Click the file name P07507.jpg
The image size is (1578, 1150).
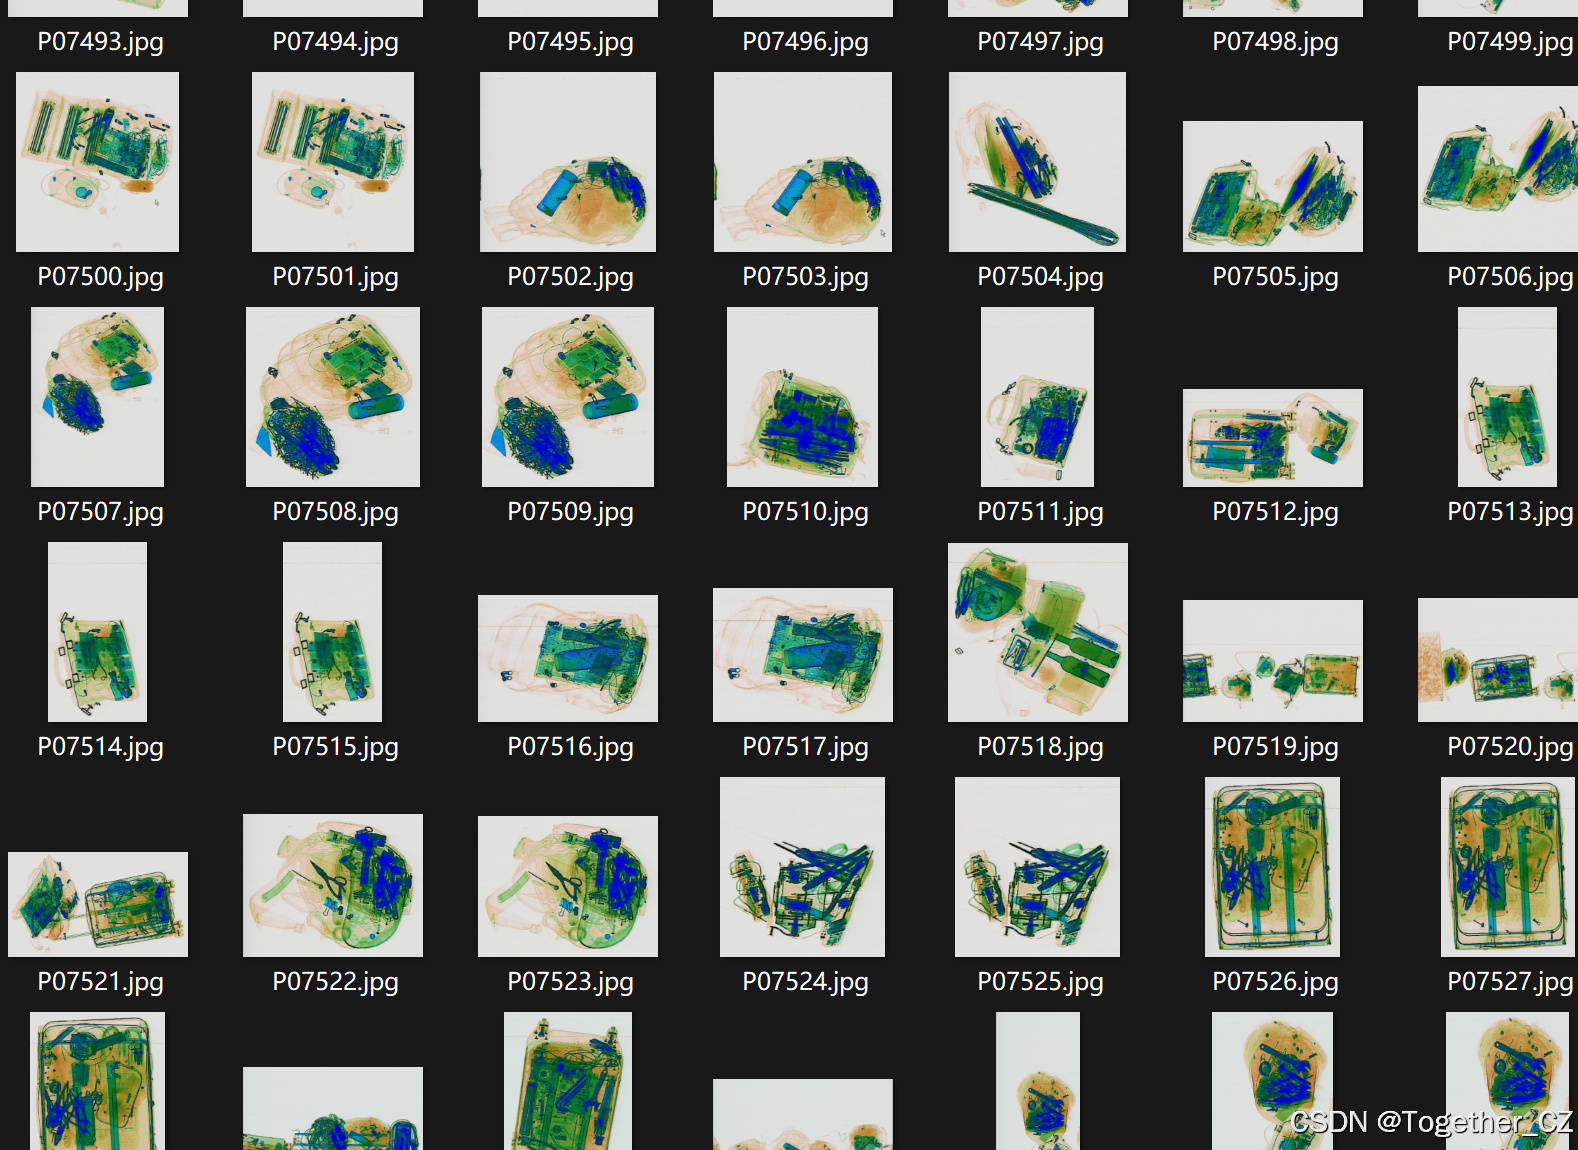tap(100, 512)
